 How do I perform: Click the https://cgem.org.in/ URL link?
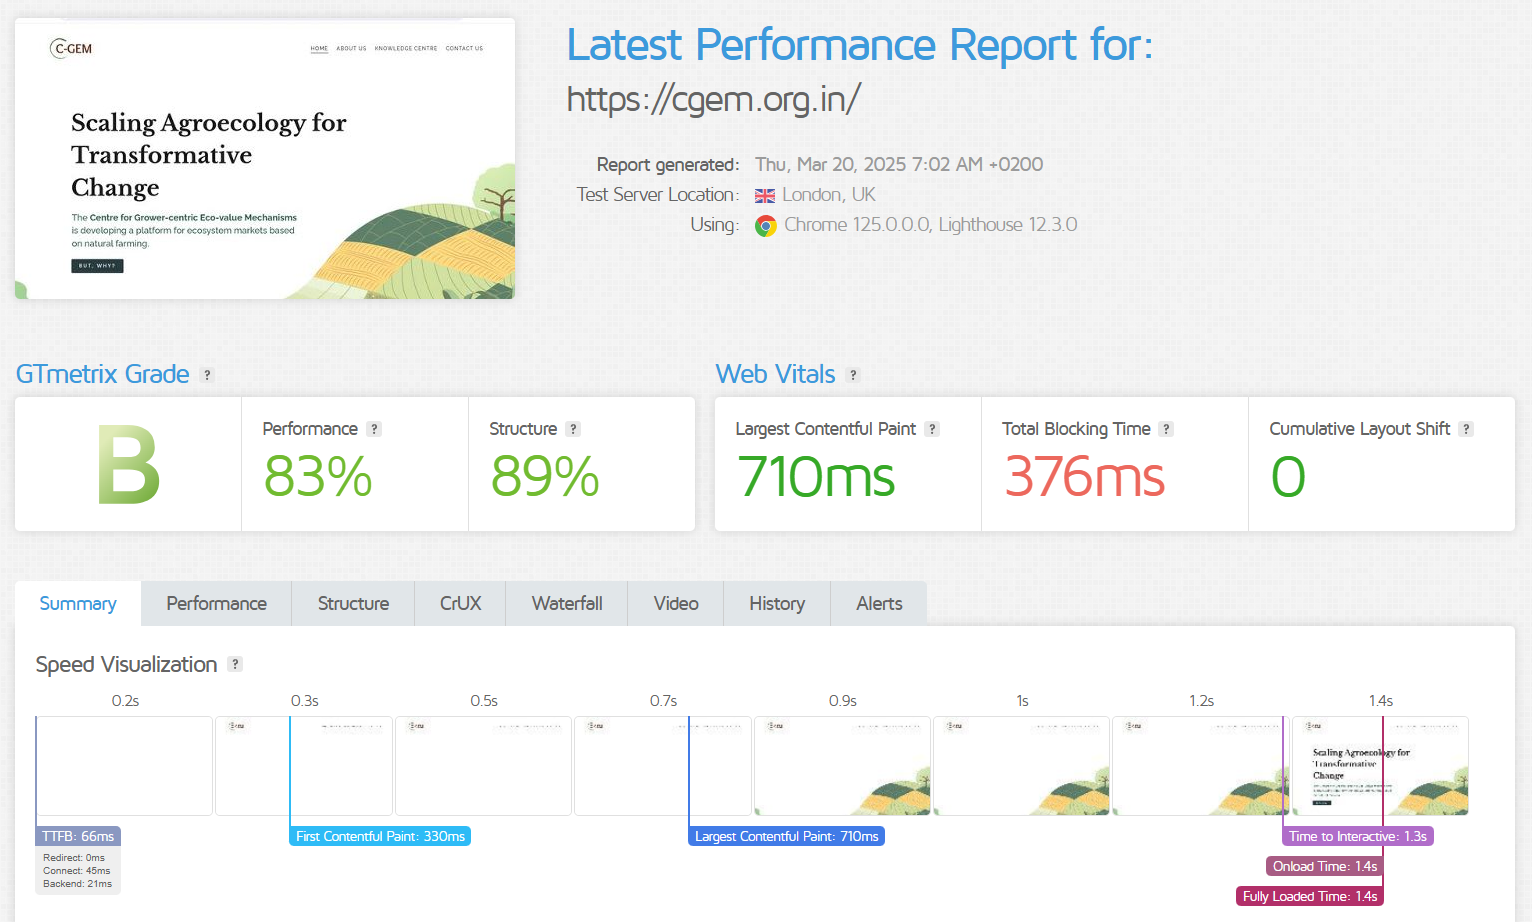(713, 99)
